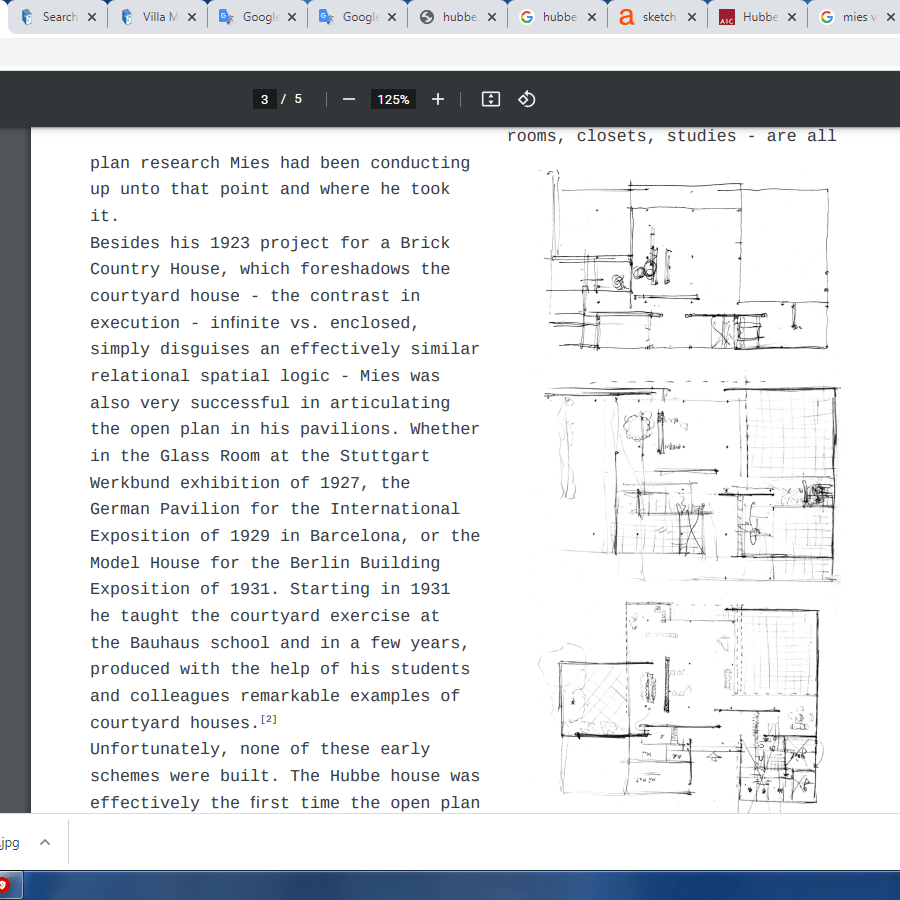Open the second Google Translate tab

coord(357,17)
